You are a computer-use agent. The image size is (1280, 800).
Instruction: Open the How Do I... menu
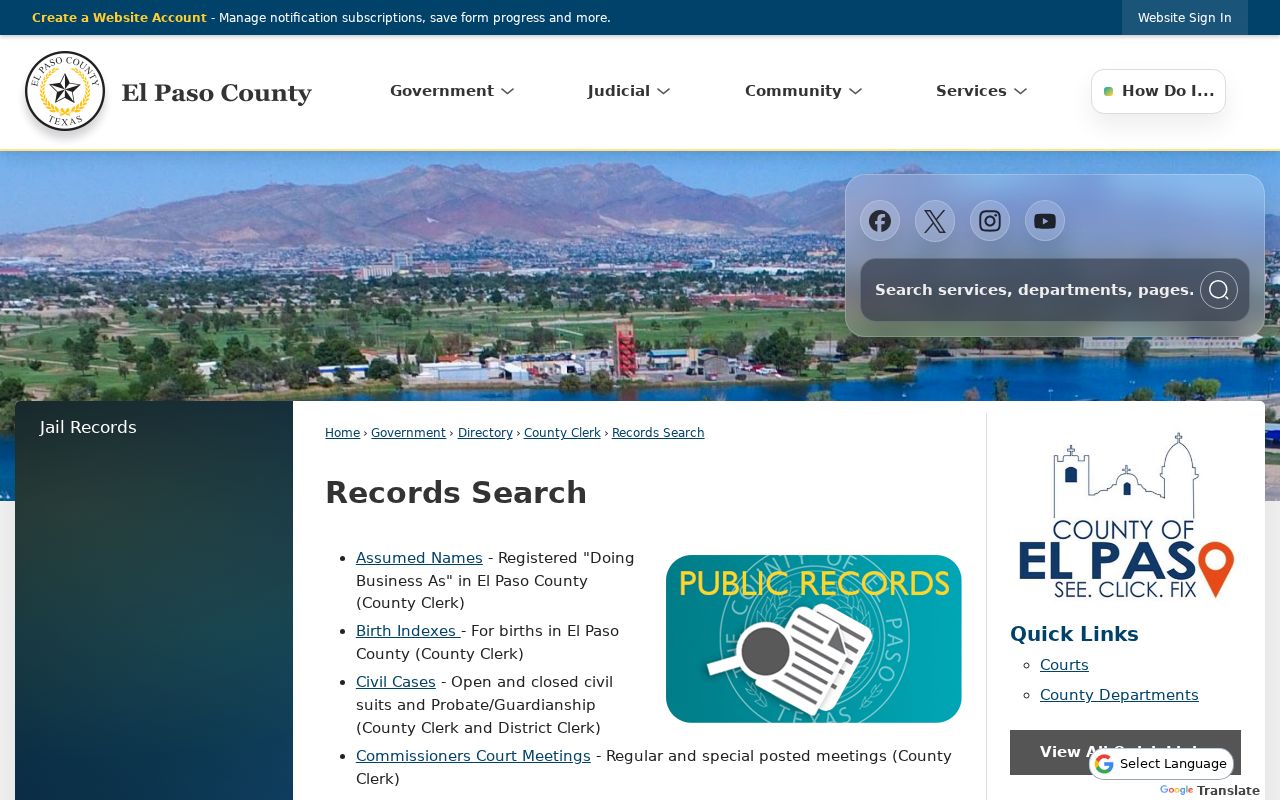coord(1158,91)
